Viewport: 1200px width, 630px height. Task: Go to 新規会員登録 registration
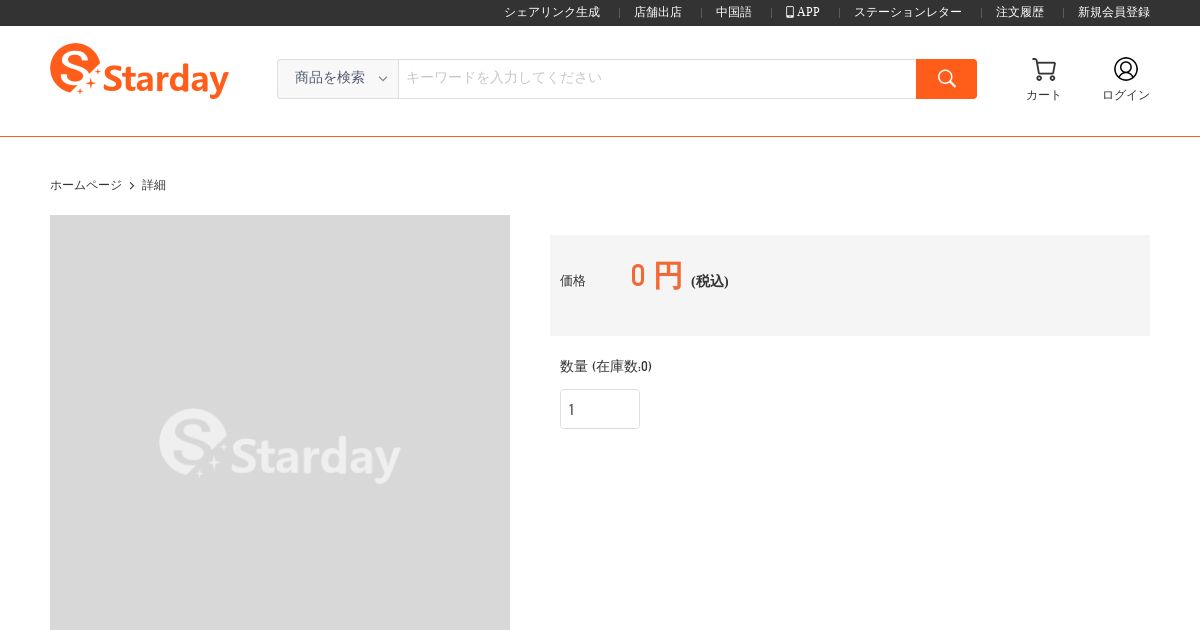1114,12
